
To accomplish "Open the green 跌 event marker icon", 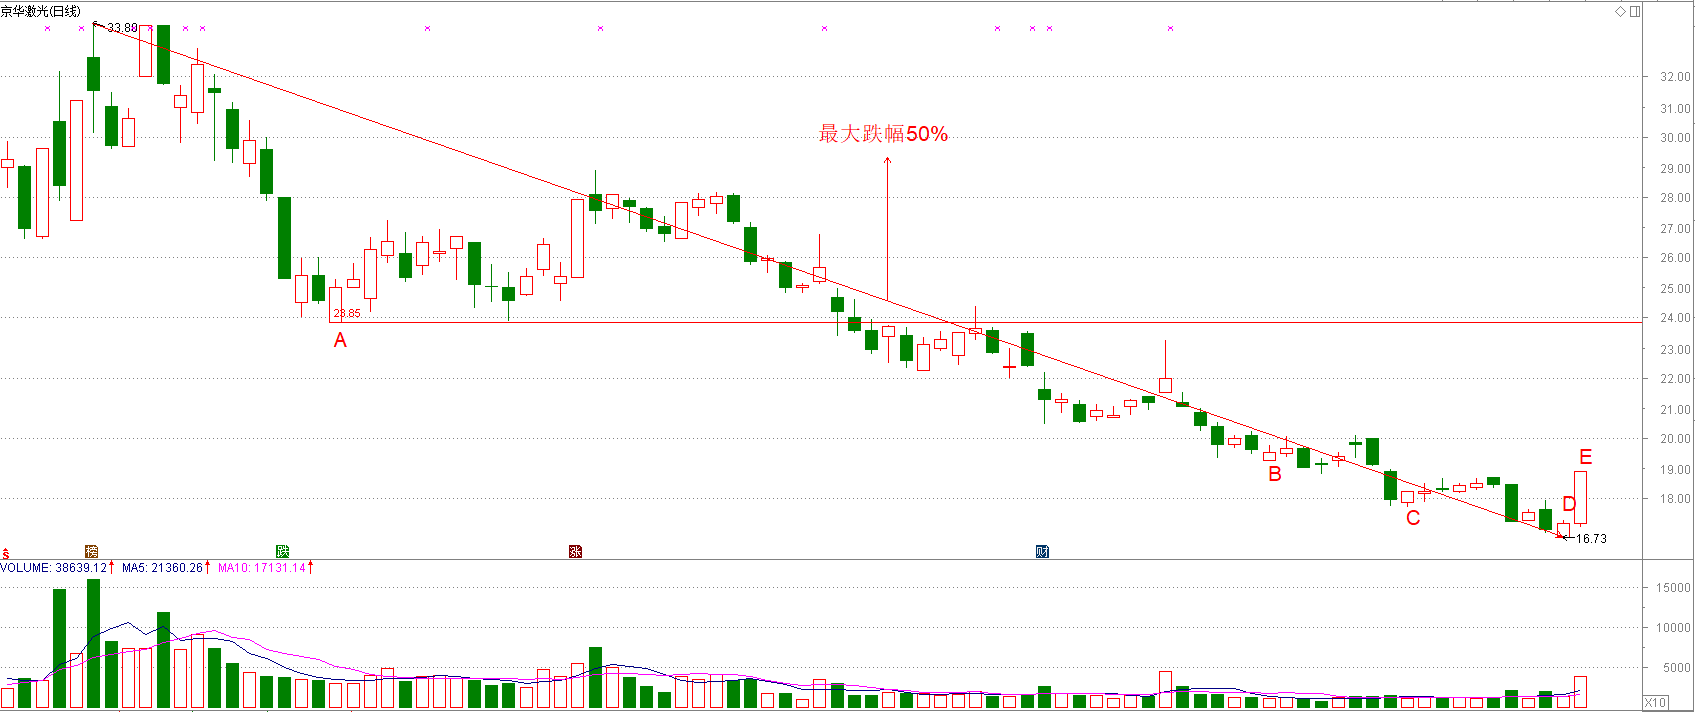I will pyautogui.click(x=282, y=552).
